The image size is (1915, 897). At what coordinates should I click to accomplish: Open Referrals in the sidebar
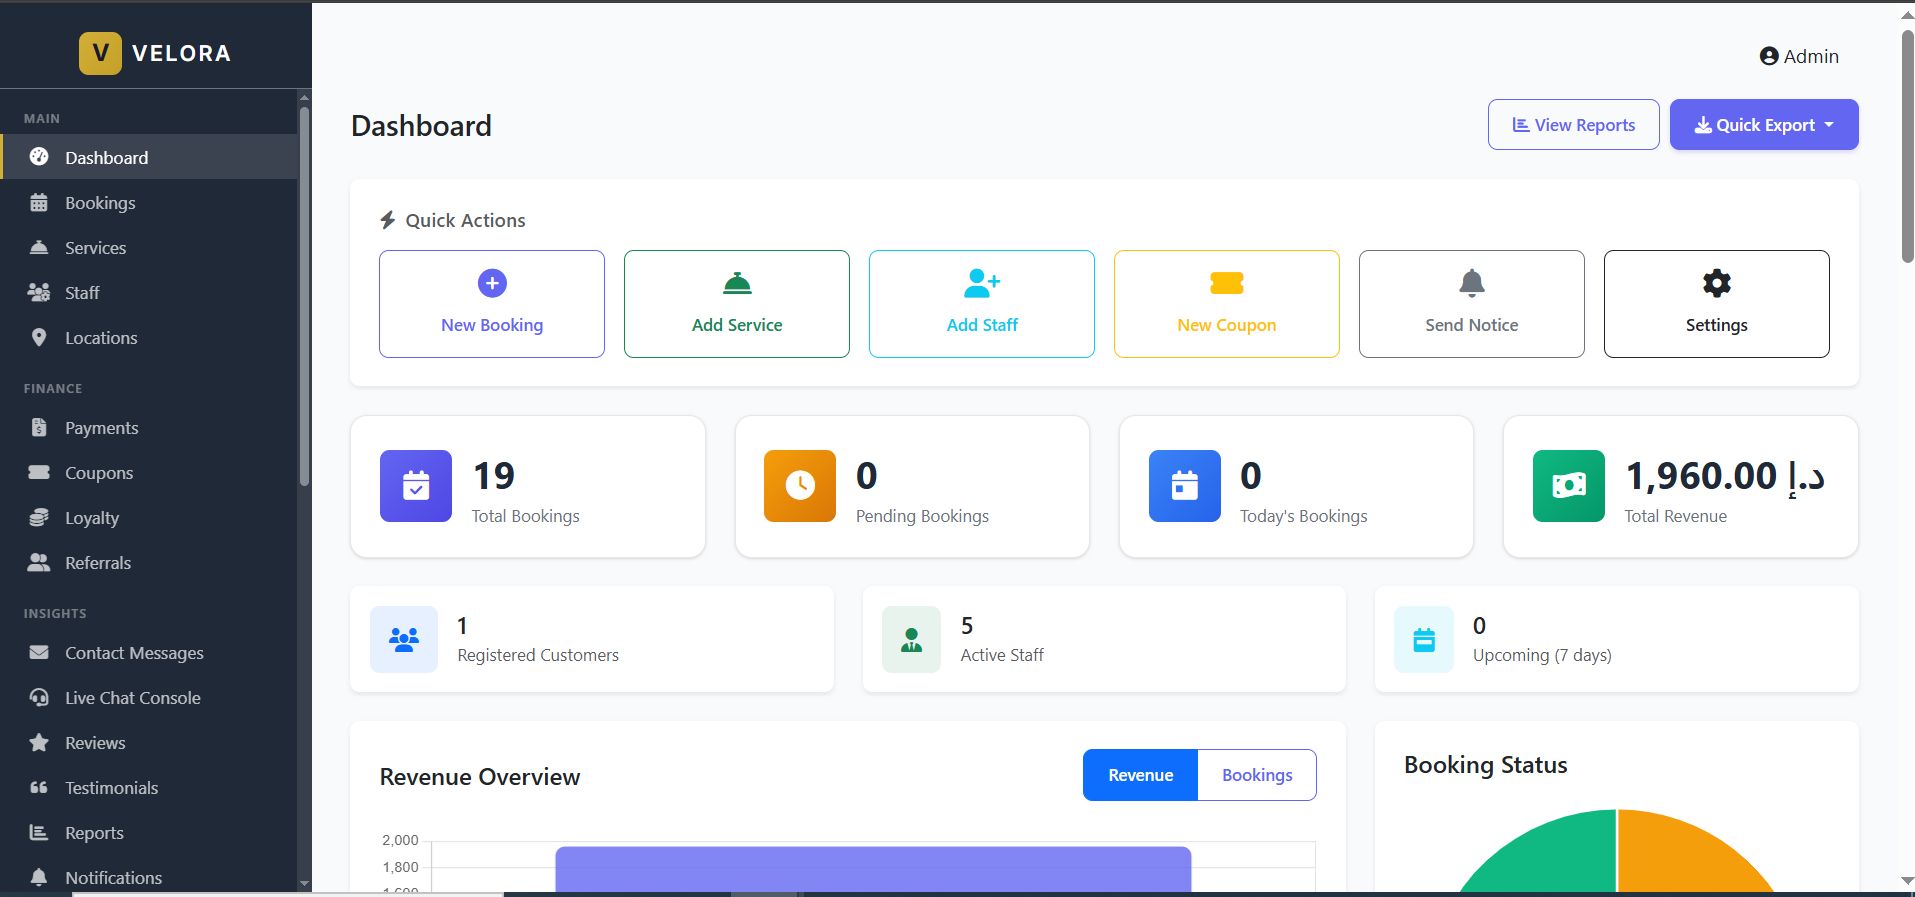point(149,562)
